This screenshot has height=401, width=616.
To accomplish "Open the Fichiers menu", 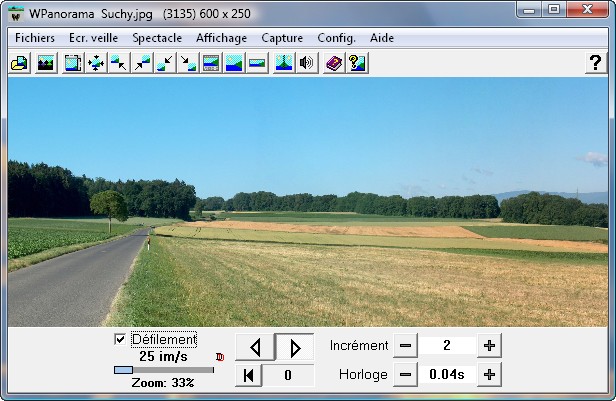I will pos(35,38).
